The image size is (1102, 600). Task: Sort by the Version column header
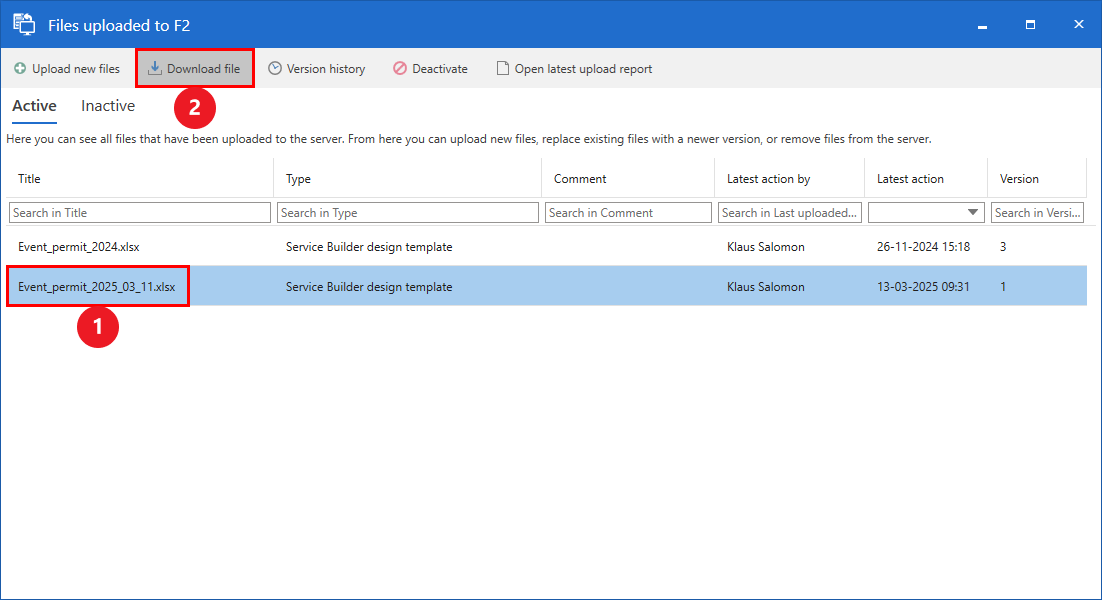click(1019, 179)
